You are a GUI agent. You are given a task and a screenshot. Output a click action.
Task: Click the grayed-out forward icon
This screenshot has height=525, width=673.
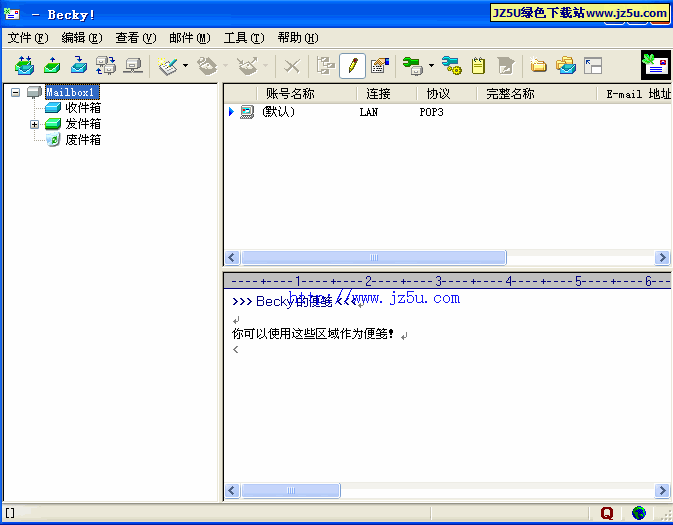tap(247, 66)
